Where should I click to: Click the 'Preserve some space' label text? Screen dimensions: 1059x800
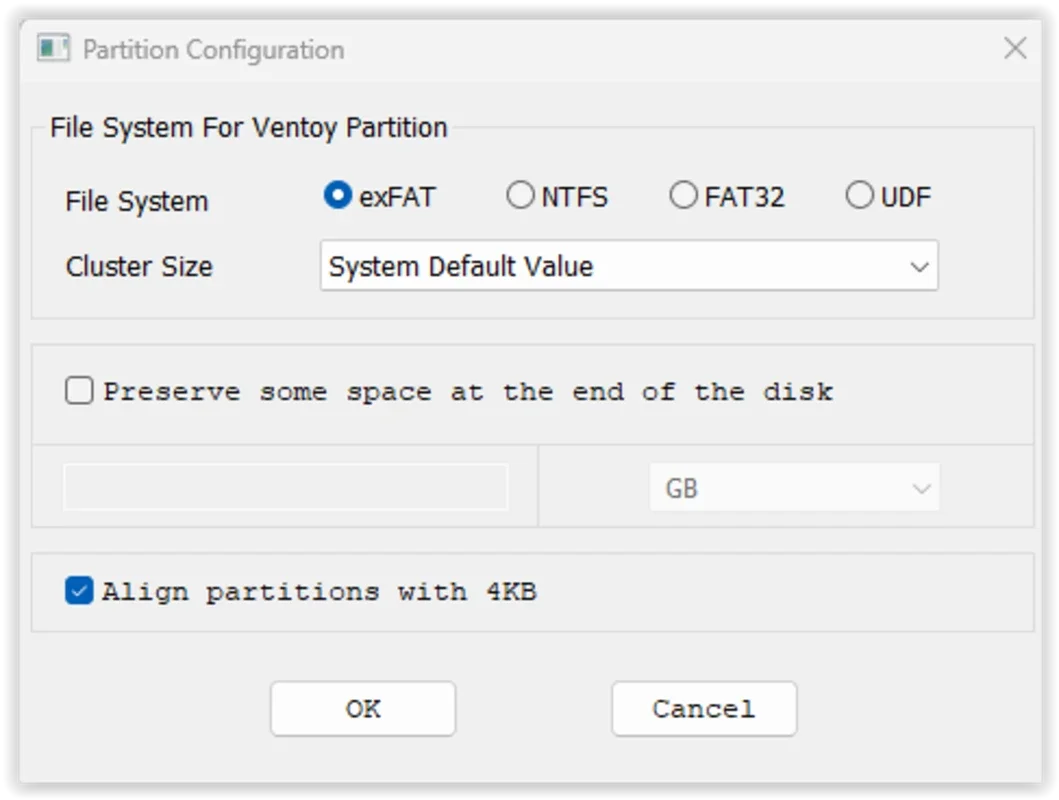pyautogui.click(x=468, y=391)
